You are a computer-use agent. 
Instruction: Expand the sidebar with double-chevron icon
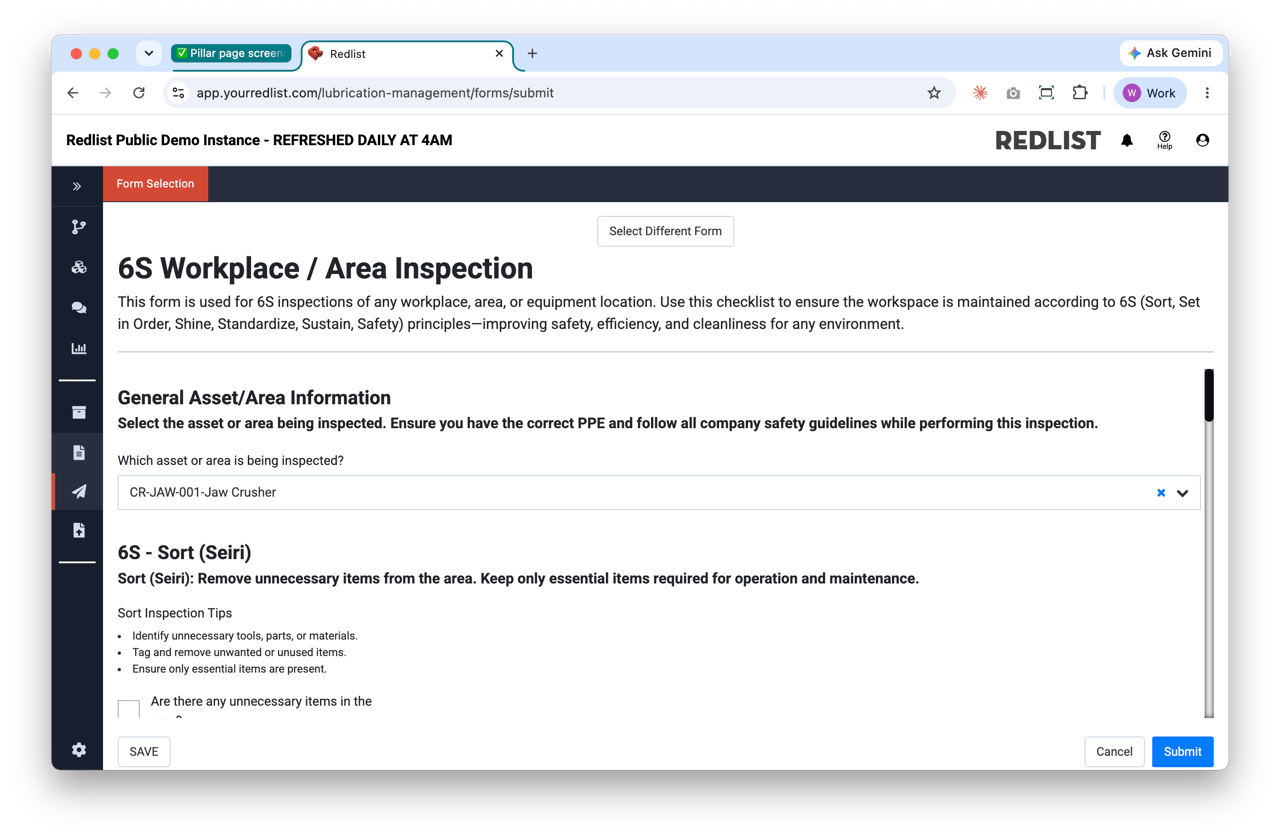[x=77, y=186]
